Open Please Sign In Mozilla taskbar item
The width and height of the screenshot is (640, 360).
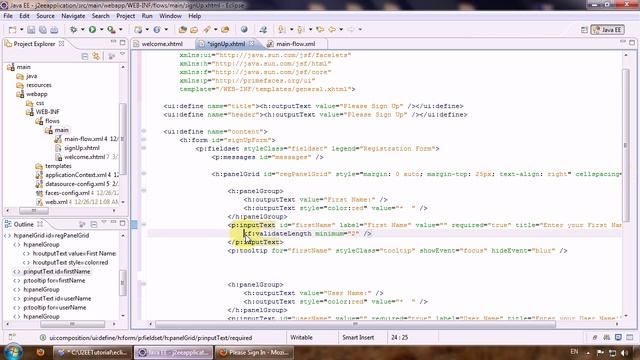255,352
